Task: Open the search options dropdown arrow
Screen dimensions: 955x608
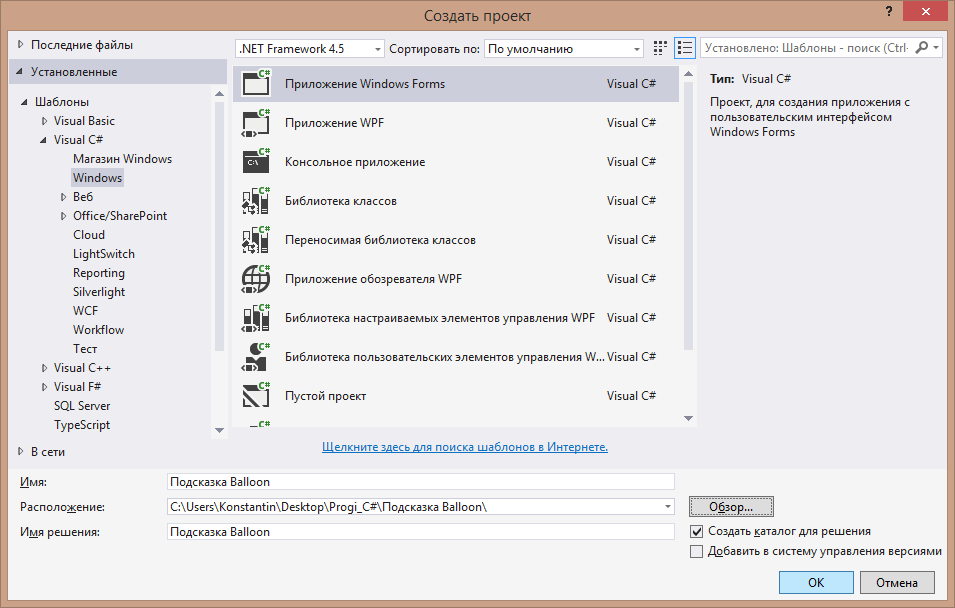Action: (936, 48)
